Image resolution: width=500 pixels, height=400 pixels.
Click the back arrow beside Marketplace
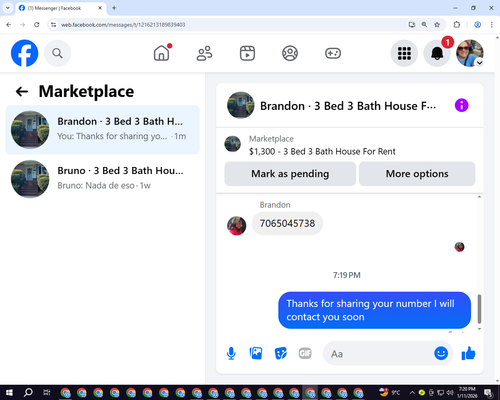click(x=22, y=91)
